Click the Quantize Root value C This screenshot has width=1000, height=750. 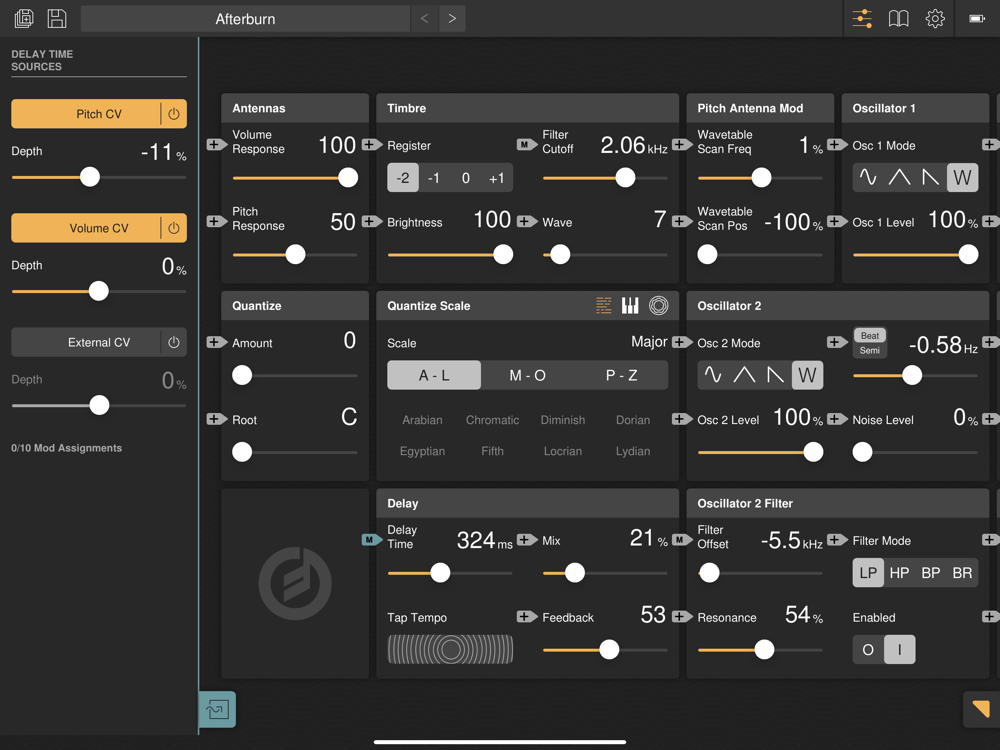click(349, 417)
